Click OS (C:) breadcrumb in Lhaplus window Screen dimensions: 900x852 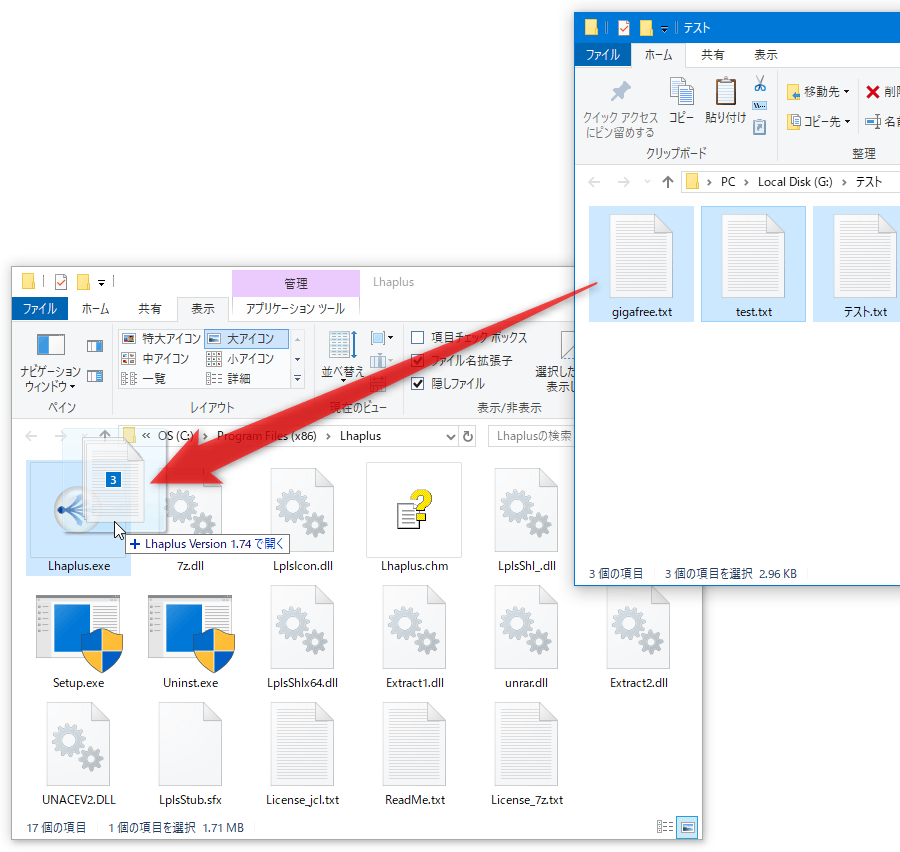(175, 436)
